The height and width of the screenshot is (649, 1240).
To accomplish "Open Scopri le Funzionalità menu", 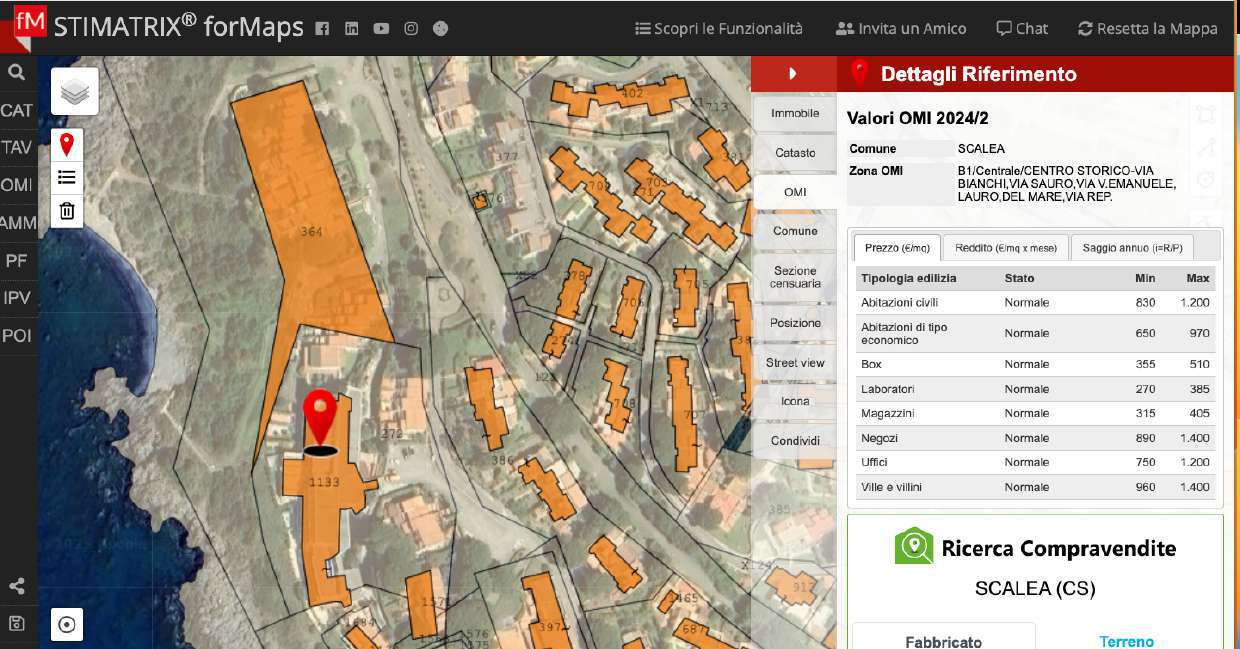I will tap(719, 29).
